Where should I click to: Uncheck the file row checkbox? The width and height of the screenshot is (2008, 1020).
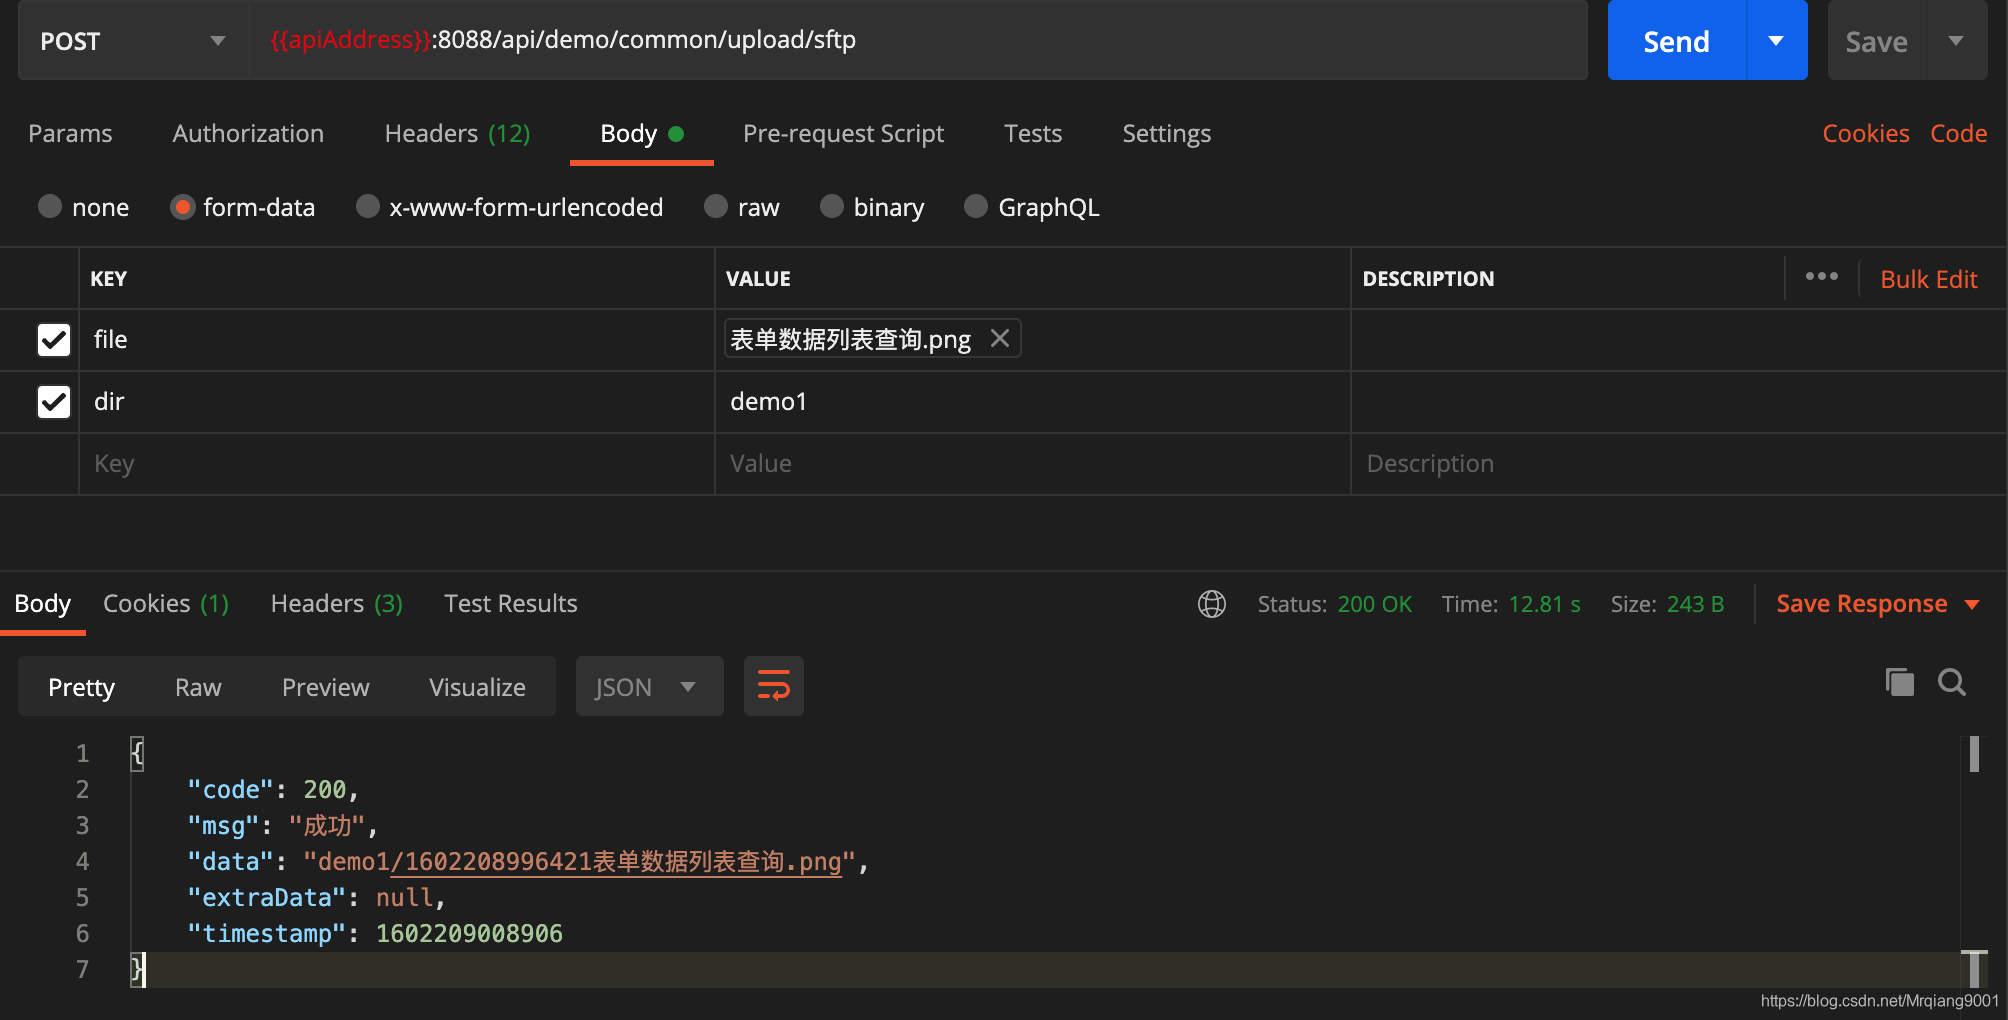point(54,340)
